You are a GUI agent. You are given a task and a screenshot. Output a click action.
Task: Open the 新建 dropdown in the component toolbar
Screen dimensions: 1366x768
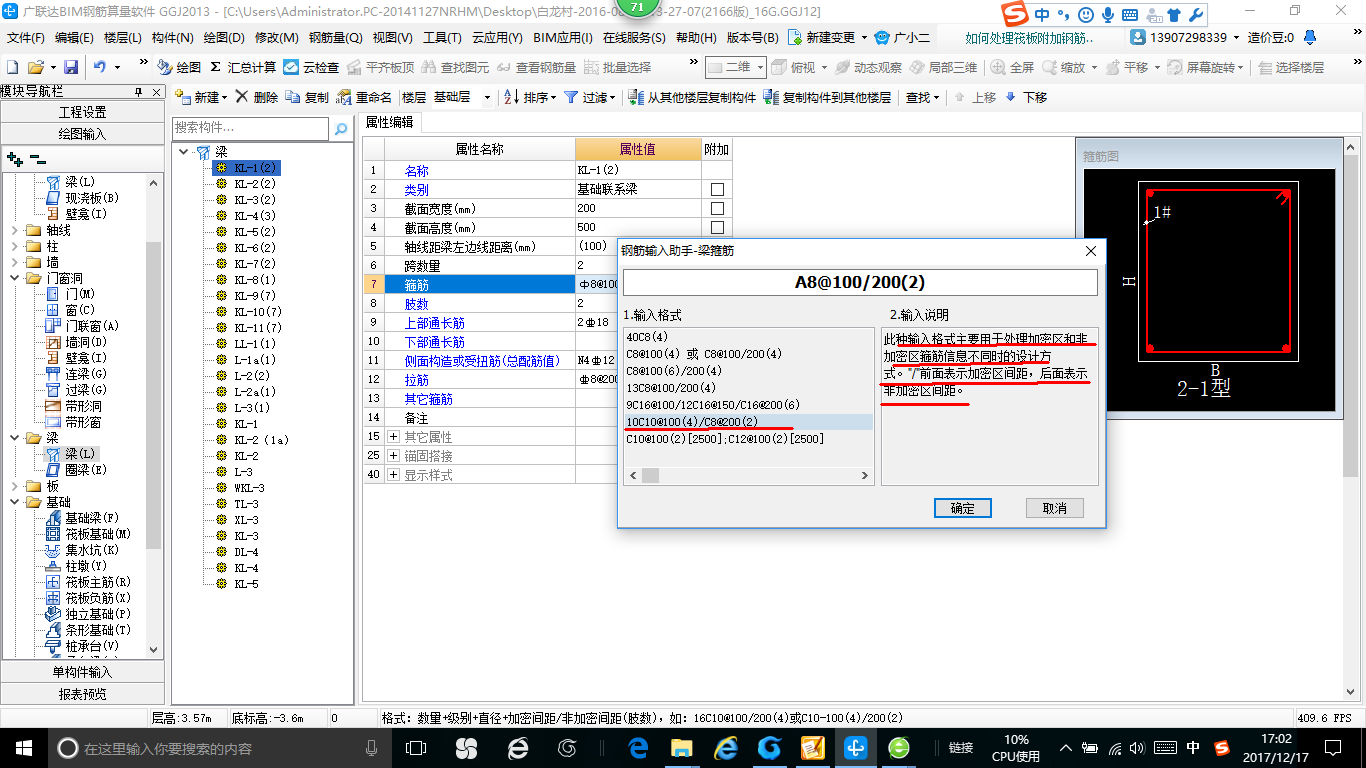tap(201, 97)
